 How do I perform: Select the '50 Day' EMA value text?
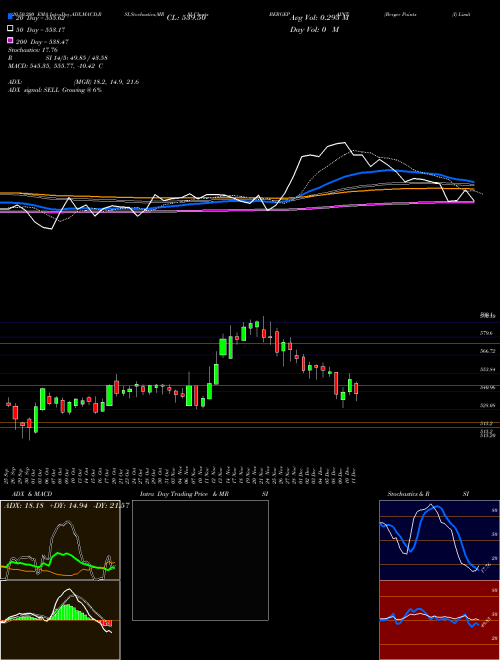[41, 29]
